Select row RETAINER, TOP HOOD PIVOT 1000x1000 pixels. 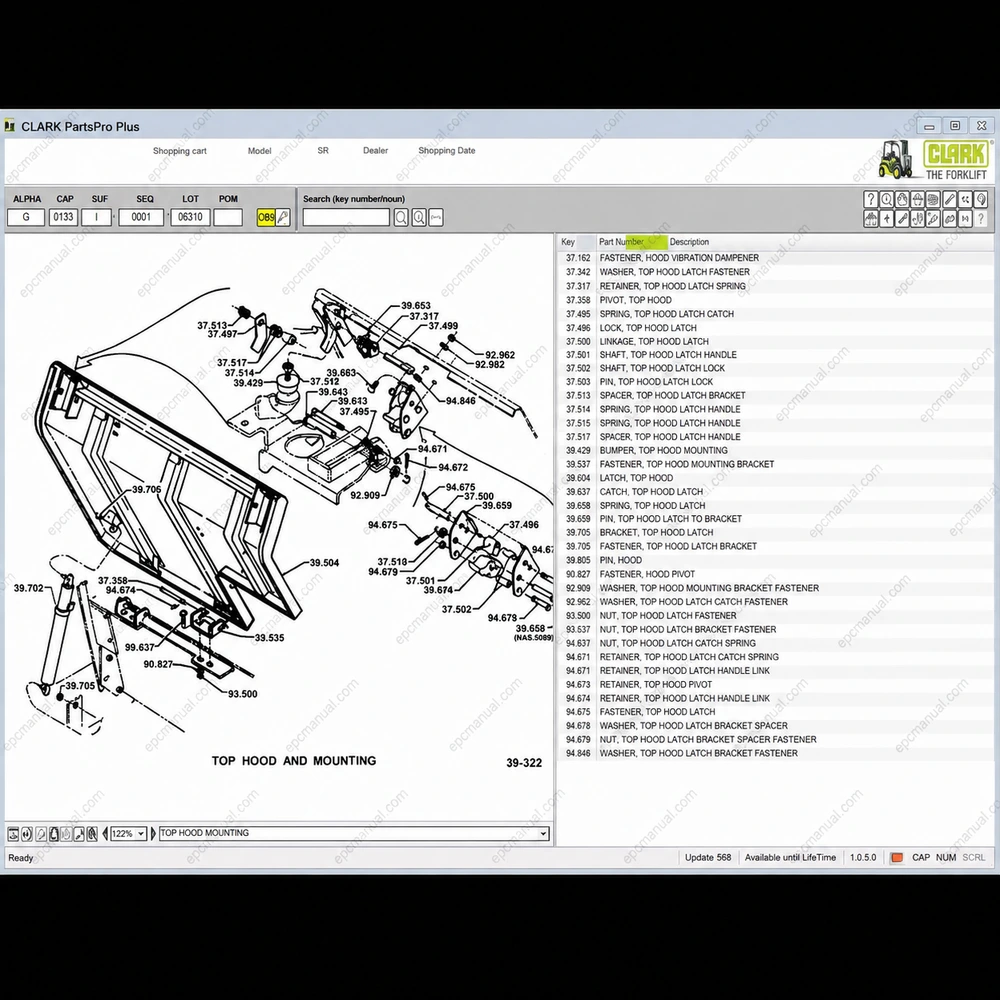[x=776, y=684]
